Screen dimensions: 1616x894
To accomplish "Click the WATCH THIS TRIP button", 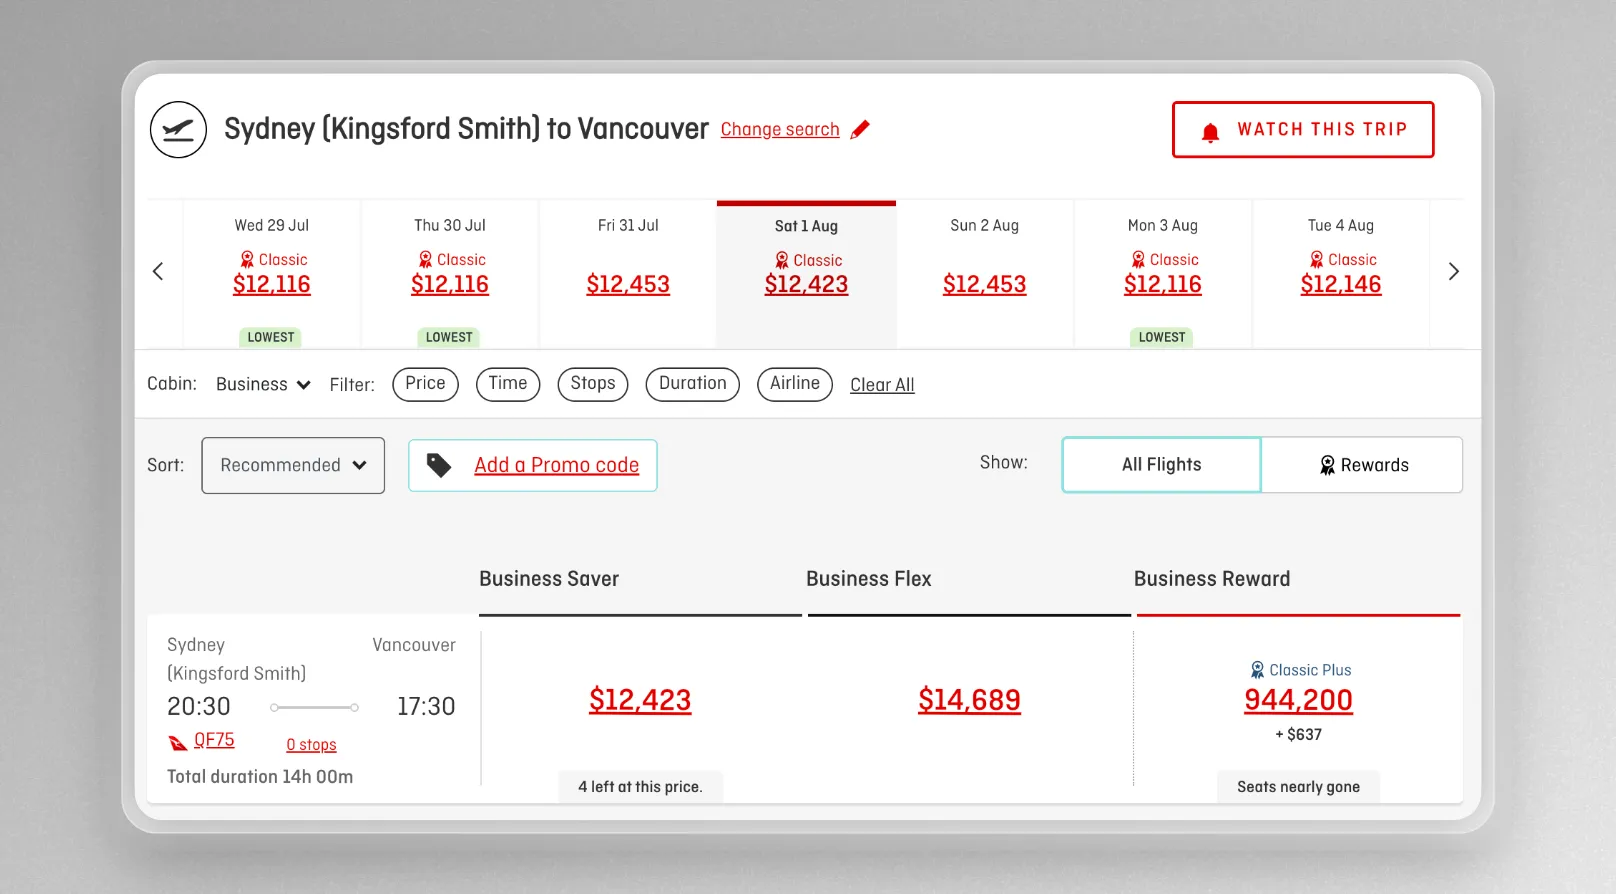I will click(1303, 130).
